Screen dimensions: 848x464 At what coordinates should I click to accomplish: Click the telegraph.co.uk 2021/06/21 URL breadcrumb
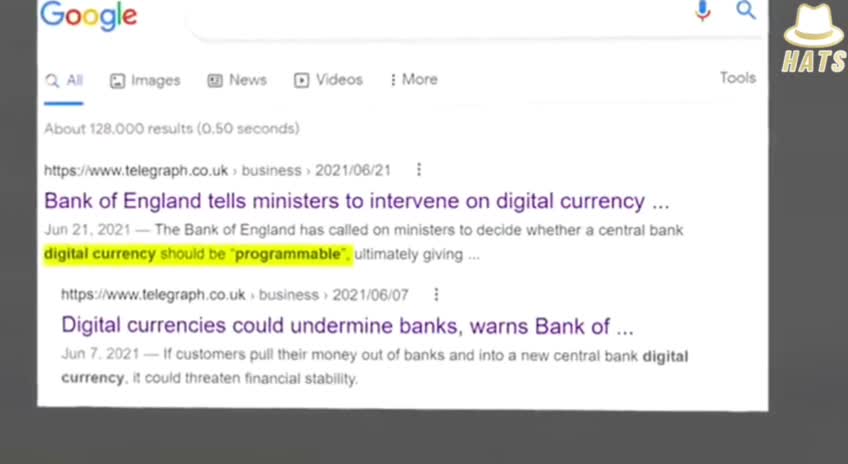(x=217, y=170)
